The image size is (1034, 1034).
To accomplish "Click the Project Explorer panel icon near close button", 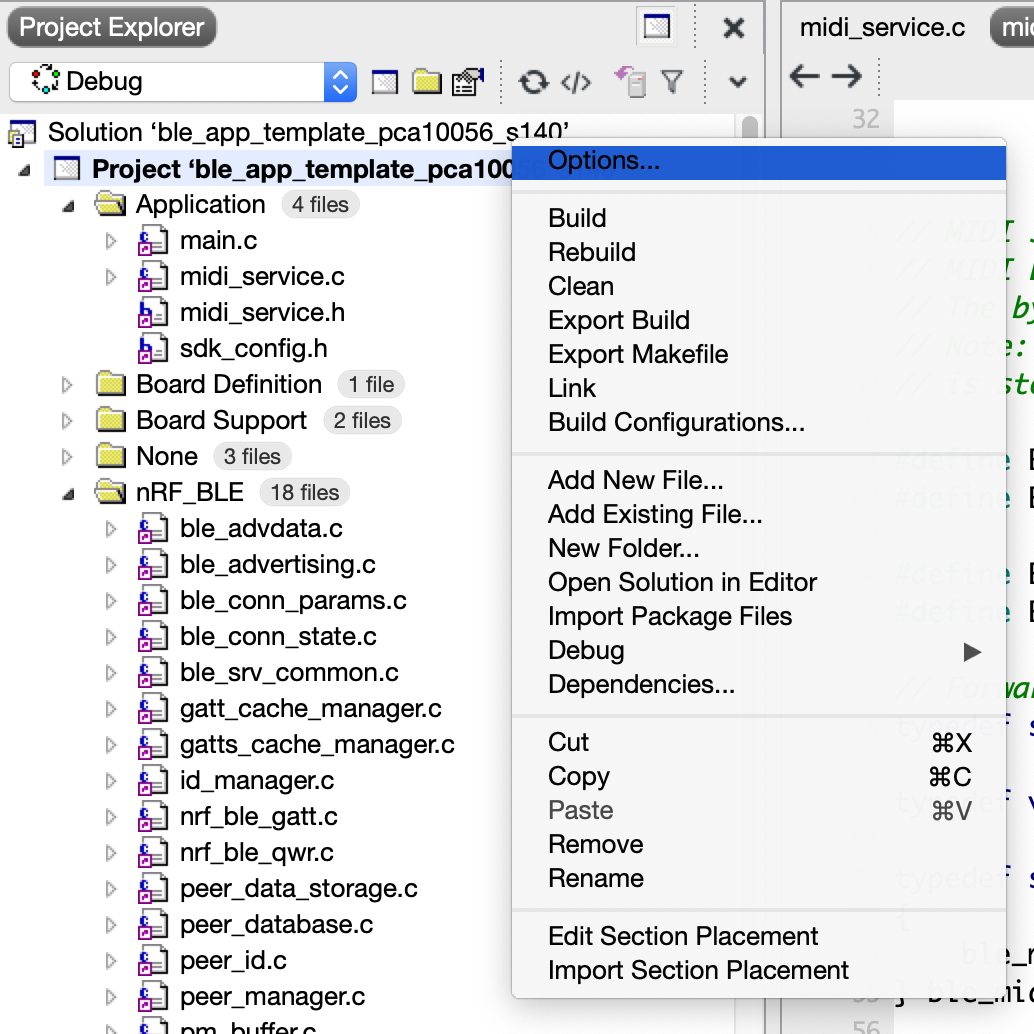I will pos(656,27).
